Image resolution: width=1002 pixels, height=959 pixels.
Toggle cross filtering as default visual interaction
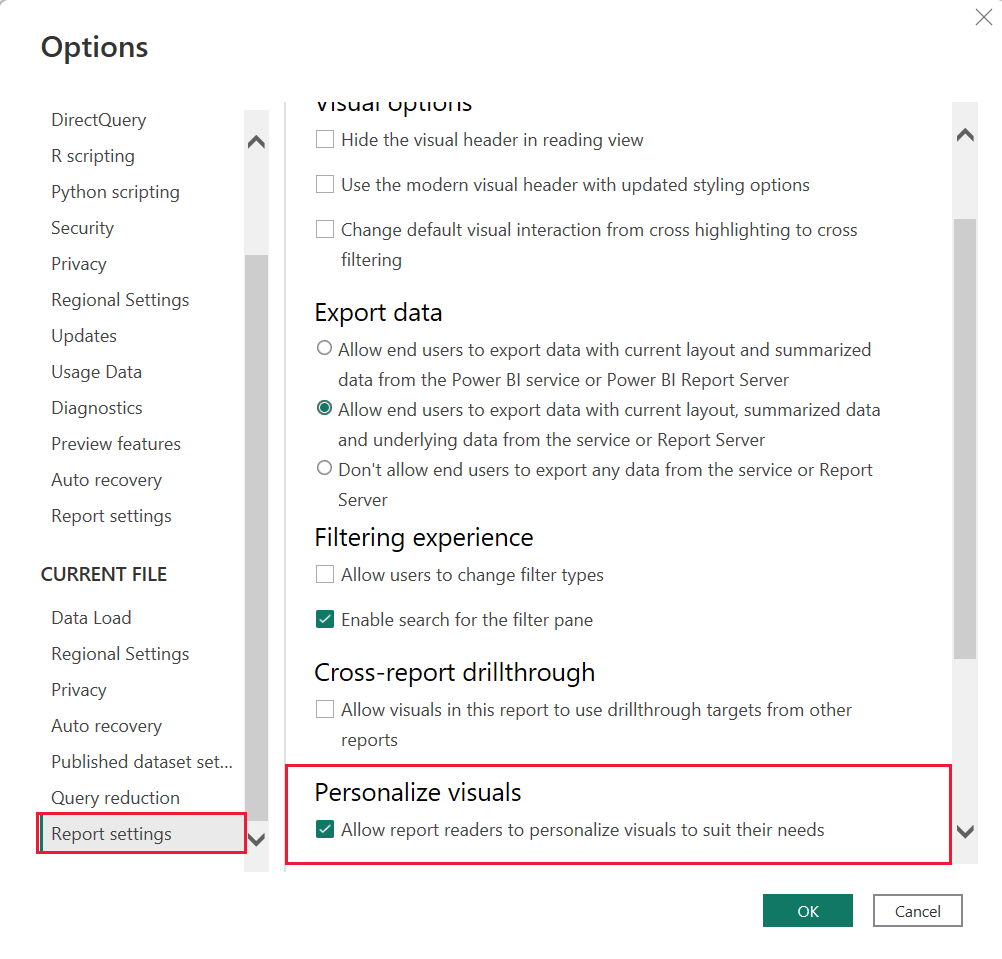(324, 229)
